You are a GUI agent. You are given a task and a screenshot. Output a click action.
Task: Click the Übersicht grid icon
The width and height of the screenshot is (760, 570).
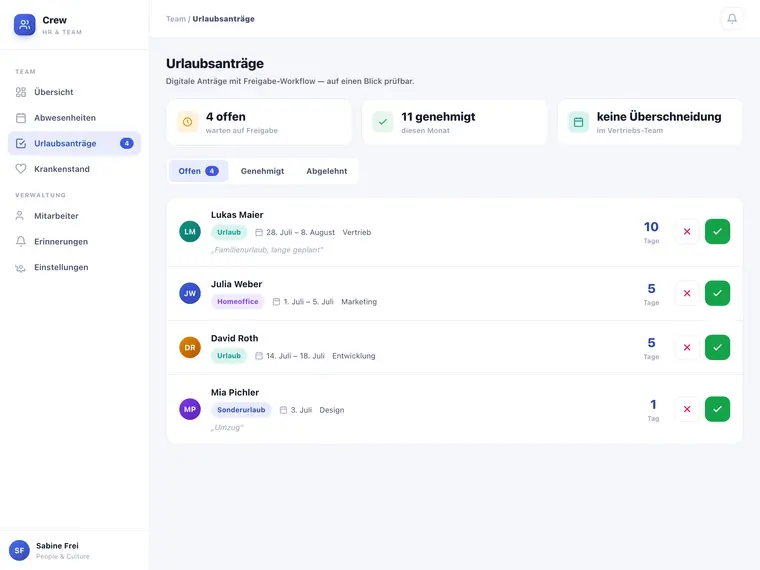[21, 92]
